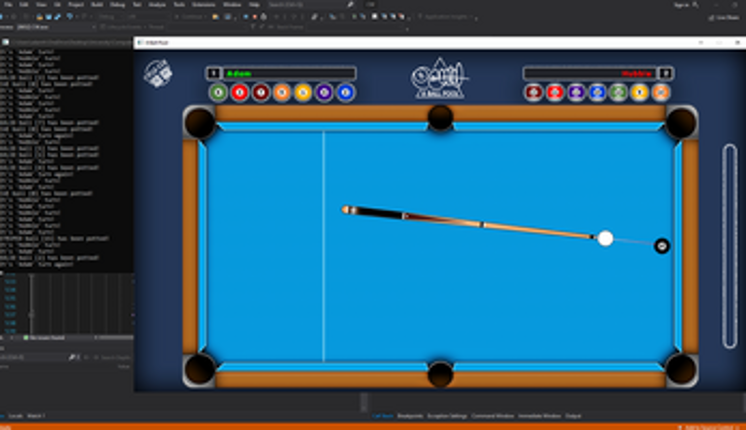This screenshot has width=746, height=430.
Task: Switch to the Exception Settings tab
Action: (x=447, y=416)
